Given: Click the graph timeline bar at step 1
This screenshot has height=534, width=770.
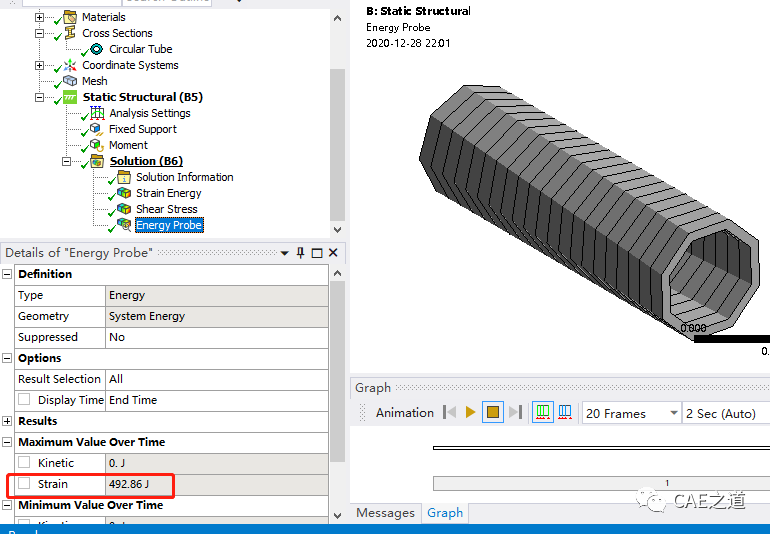Looking at the screenshot, I should point(602,483).
